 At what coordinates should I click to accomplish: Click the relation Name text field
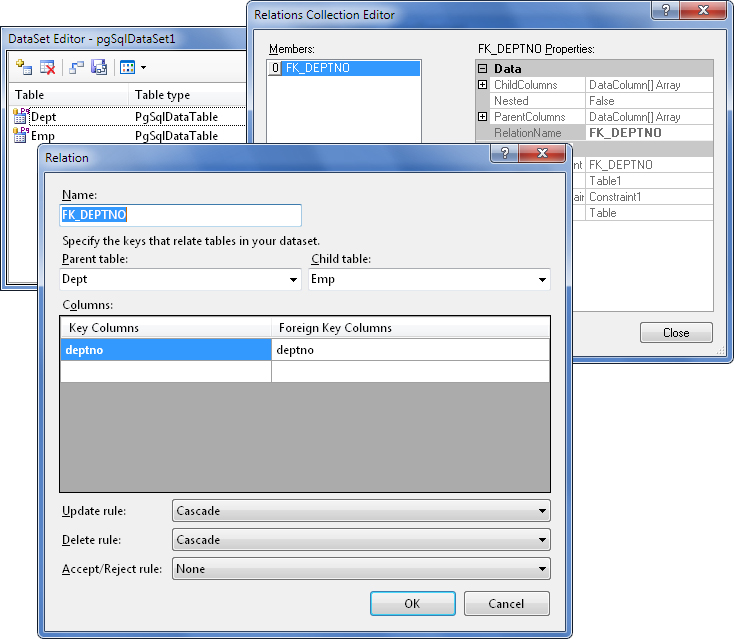tap(180, 215)
